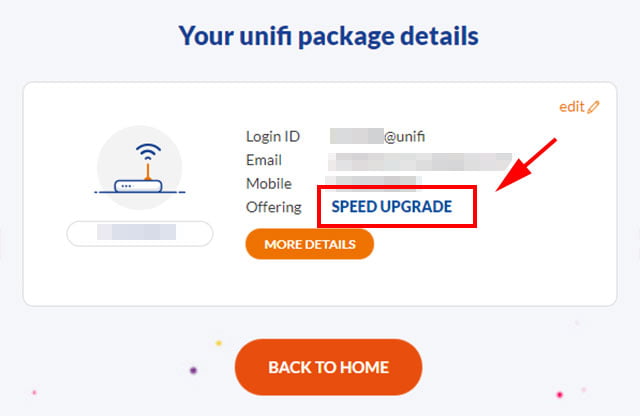Click the Offering label
This screenshot has width=640, height=416.
(x=273, y=207)
